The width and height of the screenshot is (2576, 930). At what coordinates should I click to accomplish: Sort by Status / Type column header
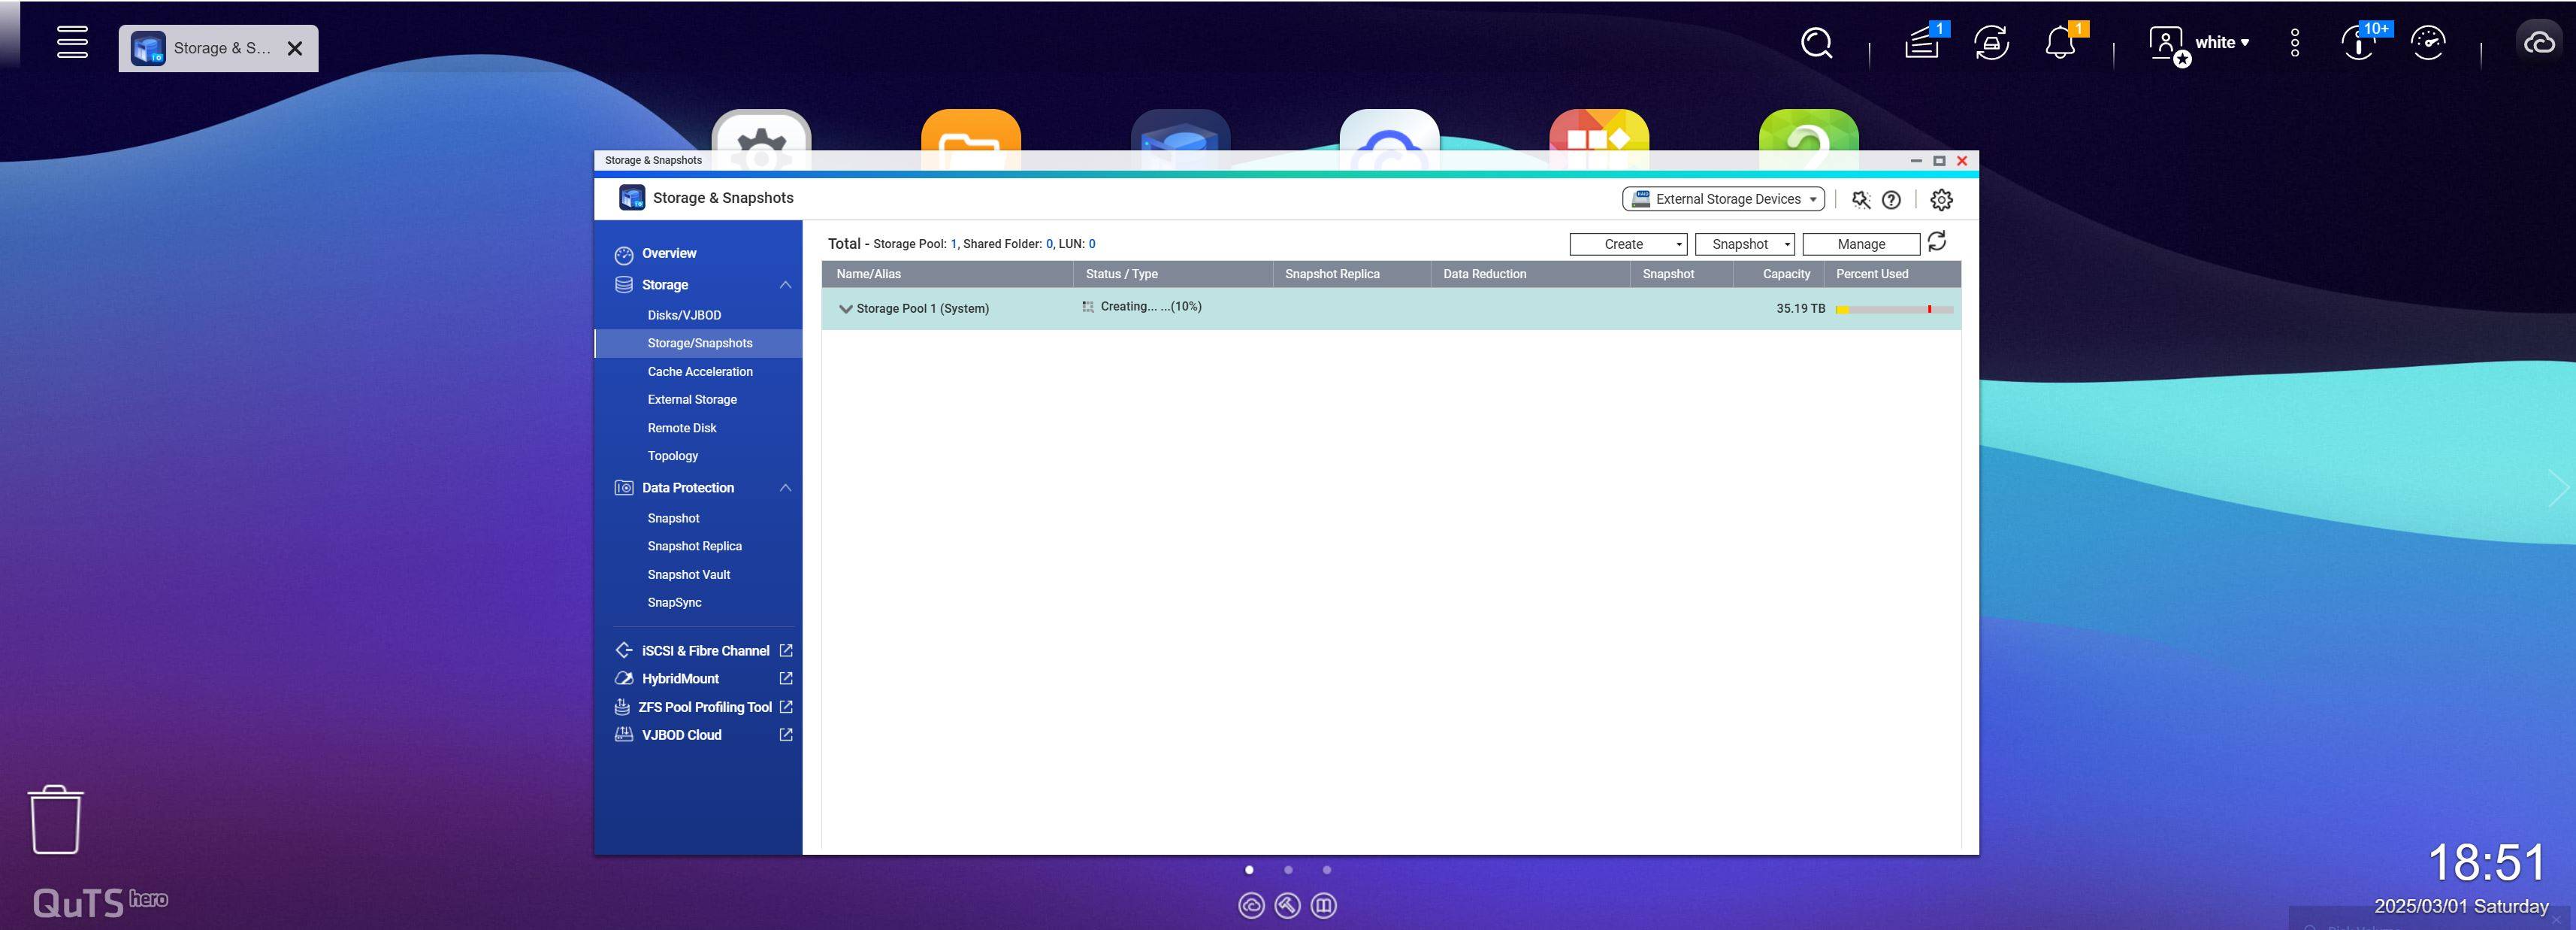click(1172, 274)
